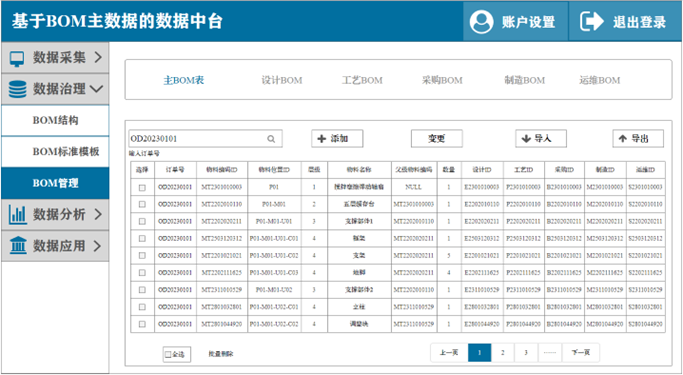Click the down-arrow icon on 导入 button
This screenshot has width=683, height=375.
526,139
